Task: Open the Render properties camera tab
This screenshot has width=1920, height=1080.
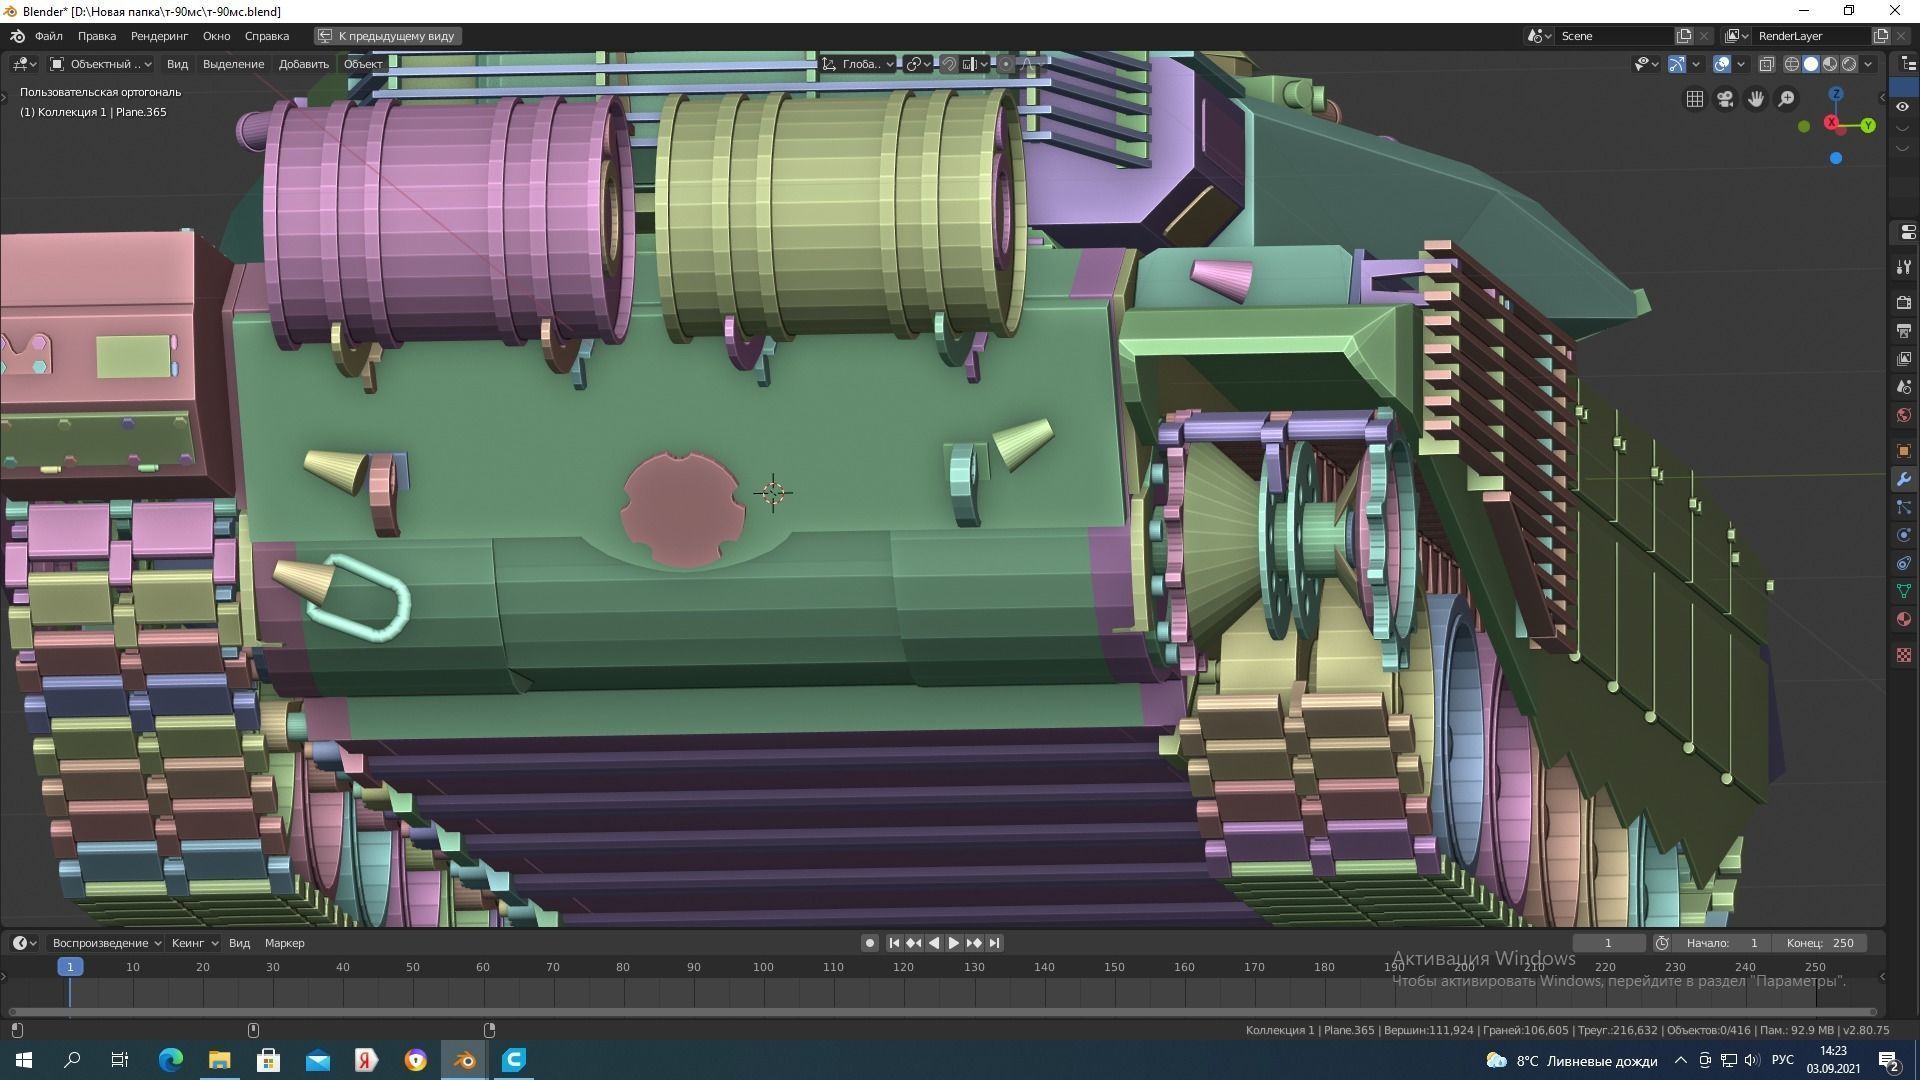Action: (1903, 302)
